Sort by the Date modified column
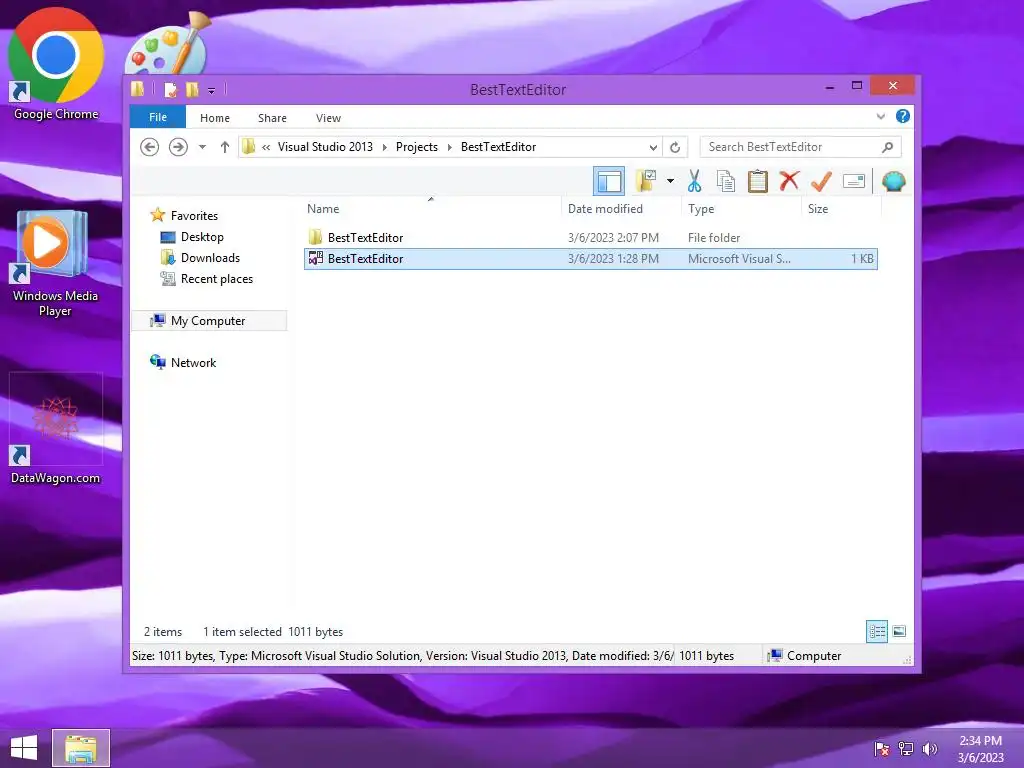The height and width of the screenshot is (768, 1024). tap(620, 208)
